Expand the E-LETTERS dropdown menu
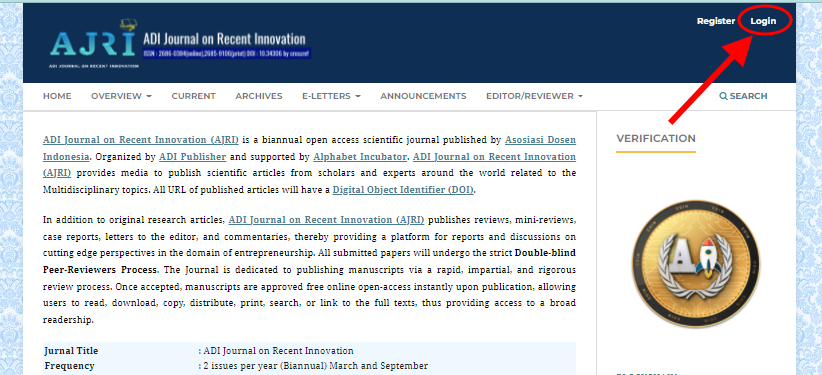The height and width of the screenshot is (375, 822). tap(331, 96)
